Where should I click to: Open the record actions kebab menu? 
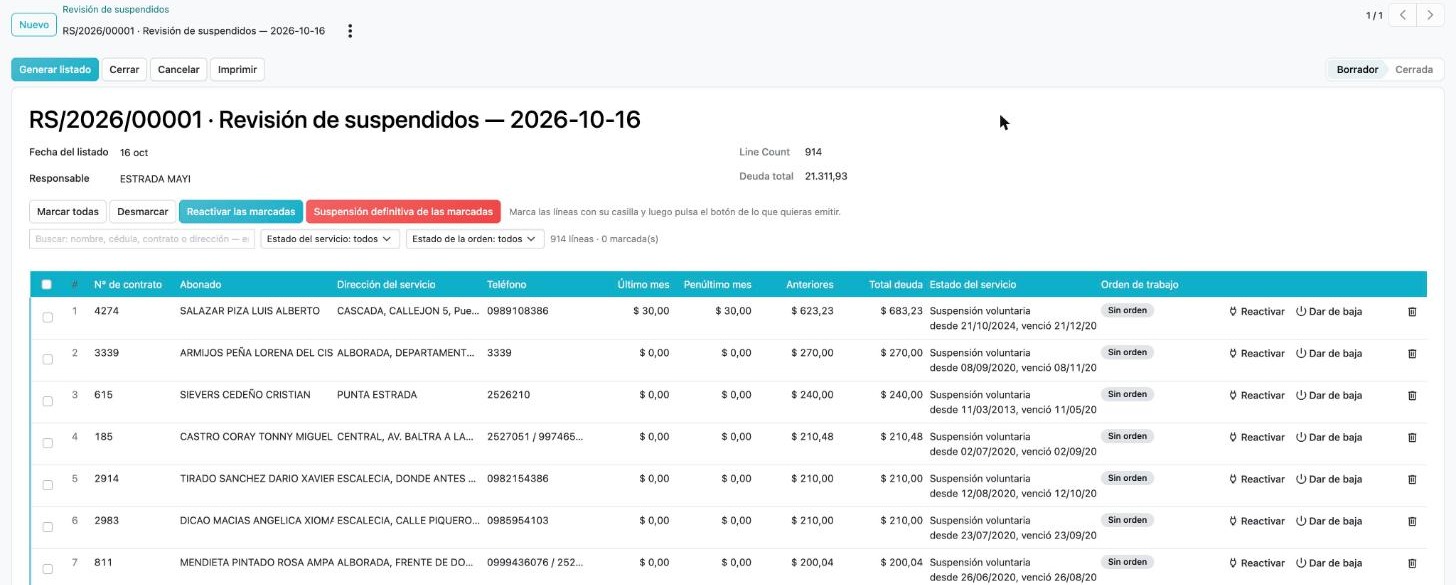(x=350, y=31)
